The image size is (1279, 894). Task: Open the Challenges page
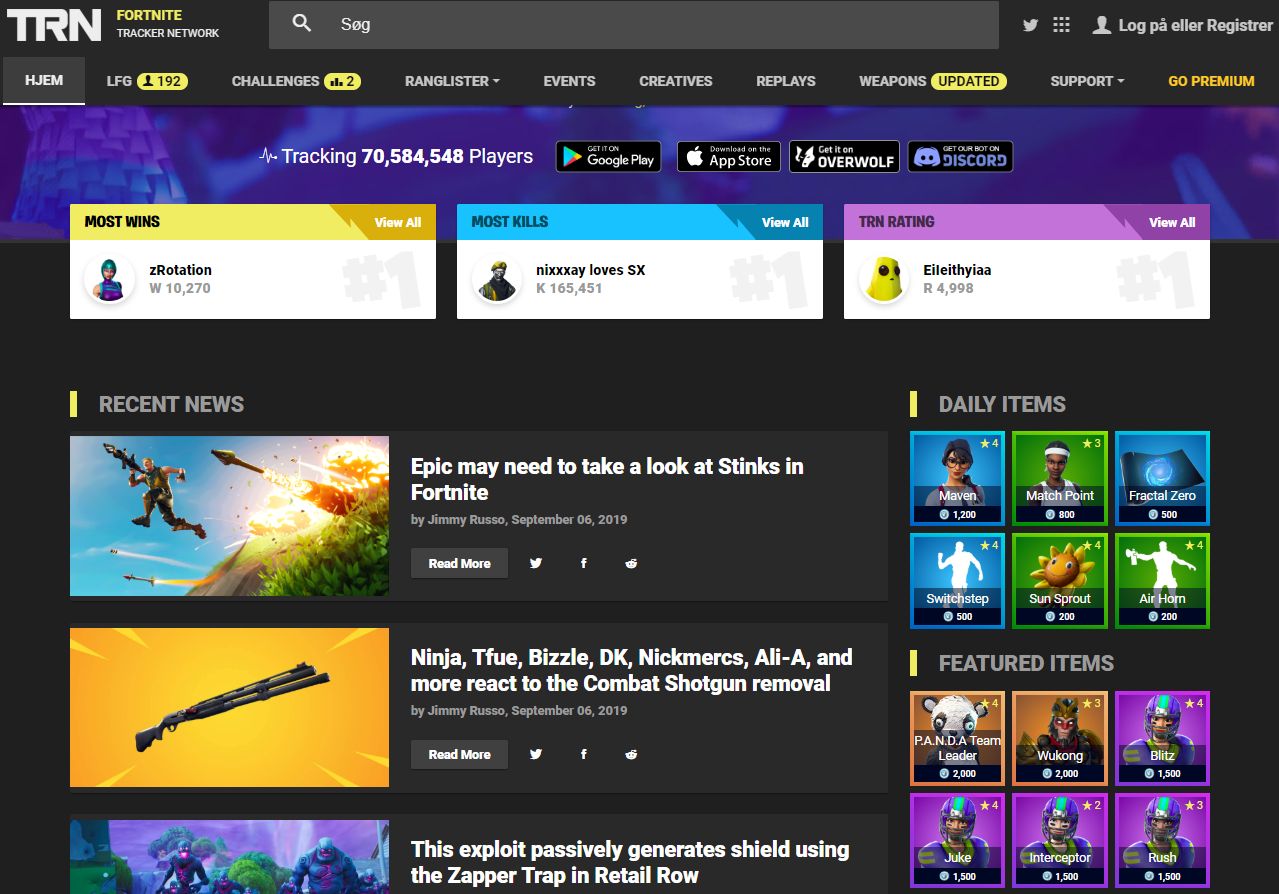tap(296, 81)
